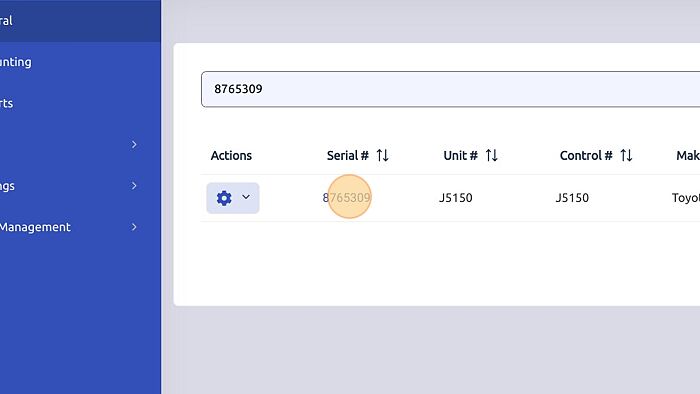Sort by Control # using arrows icon

tap(626, 155)
